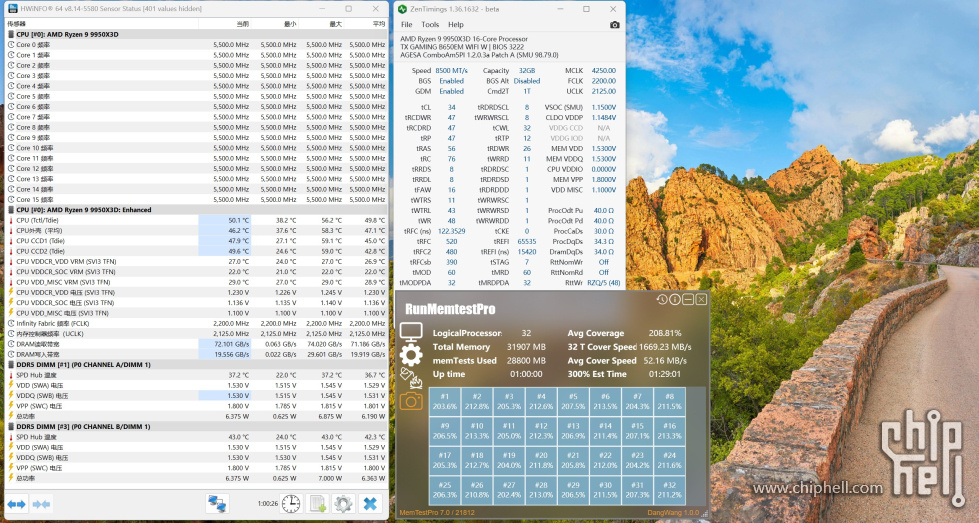Screen dimensions: 979x523
Task: Open RunMemtestPro settings gear
Action: (411, 355)
